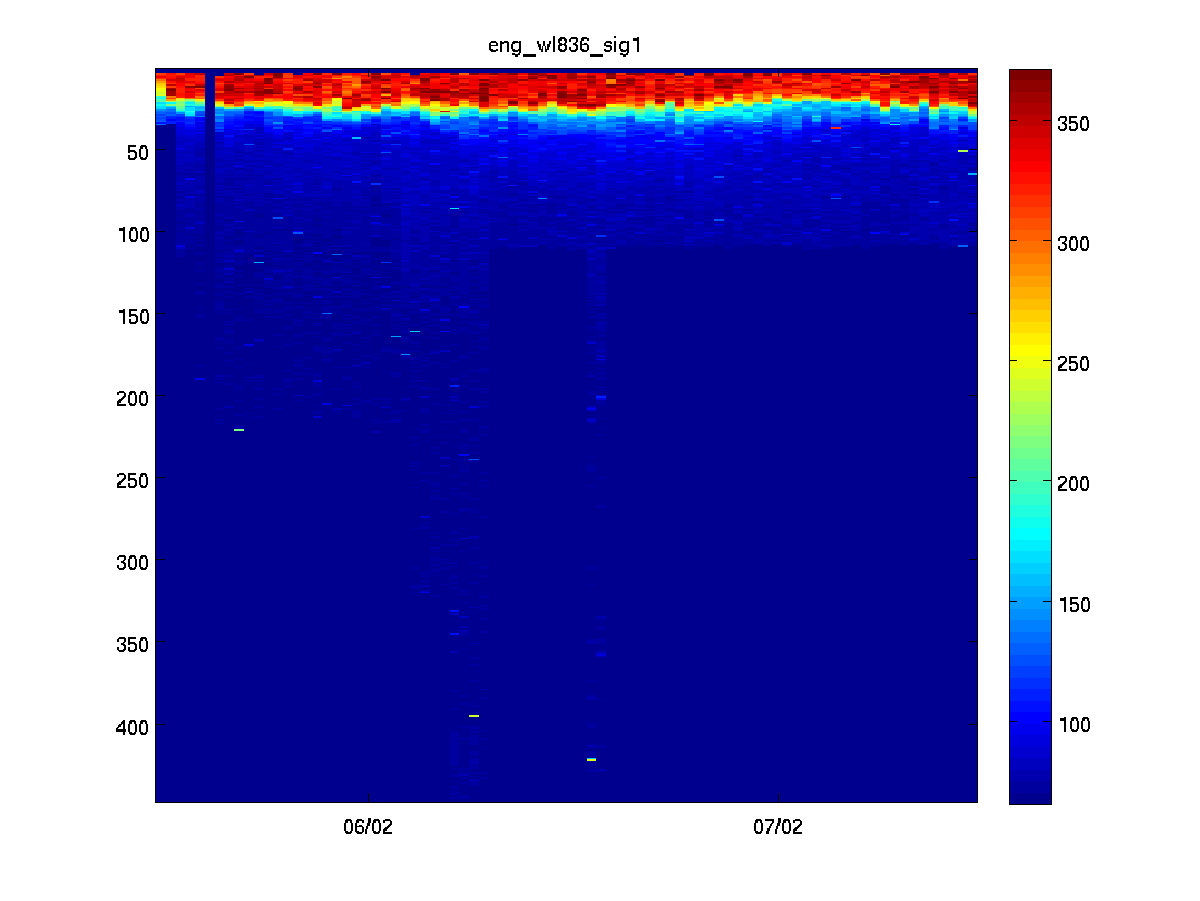Click the green outlier near depth 220
Viewport: 1200px width, 901px height.
(239, 430)
